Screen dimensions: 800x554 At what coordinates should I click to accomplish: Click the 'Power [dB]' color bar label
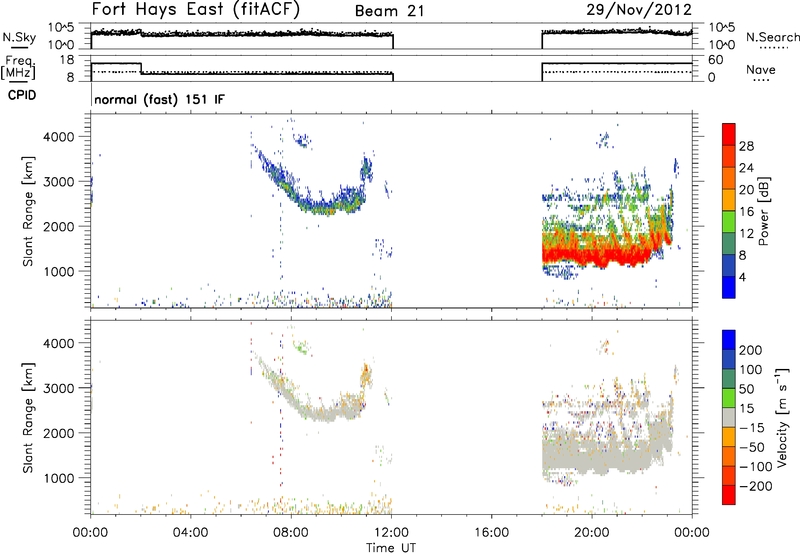(x=764, y=211)
